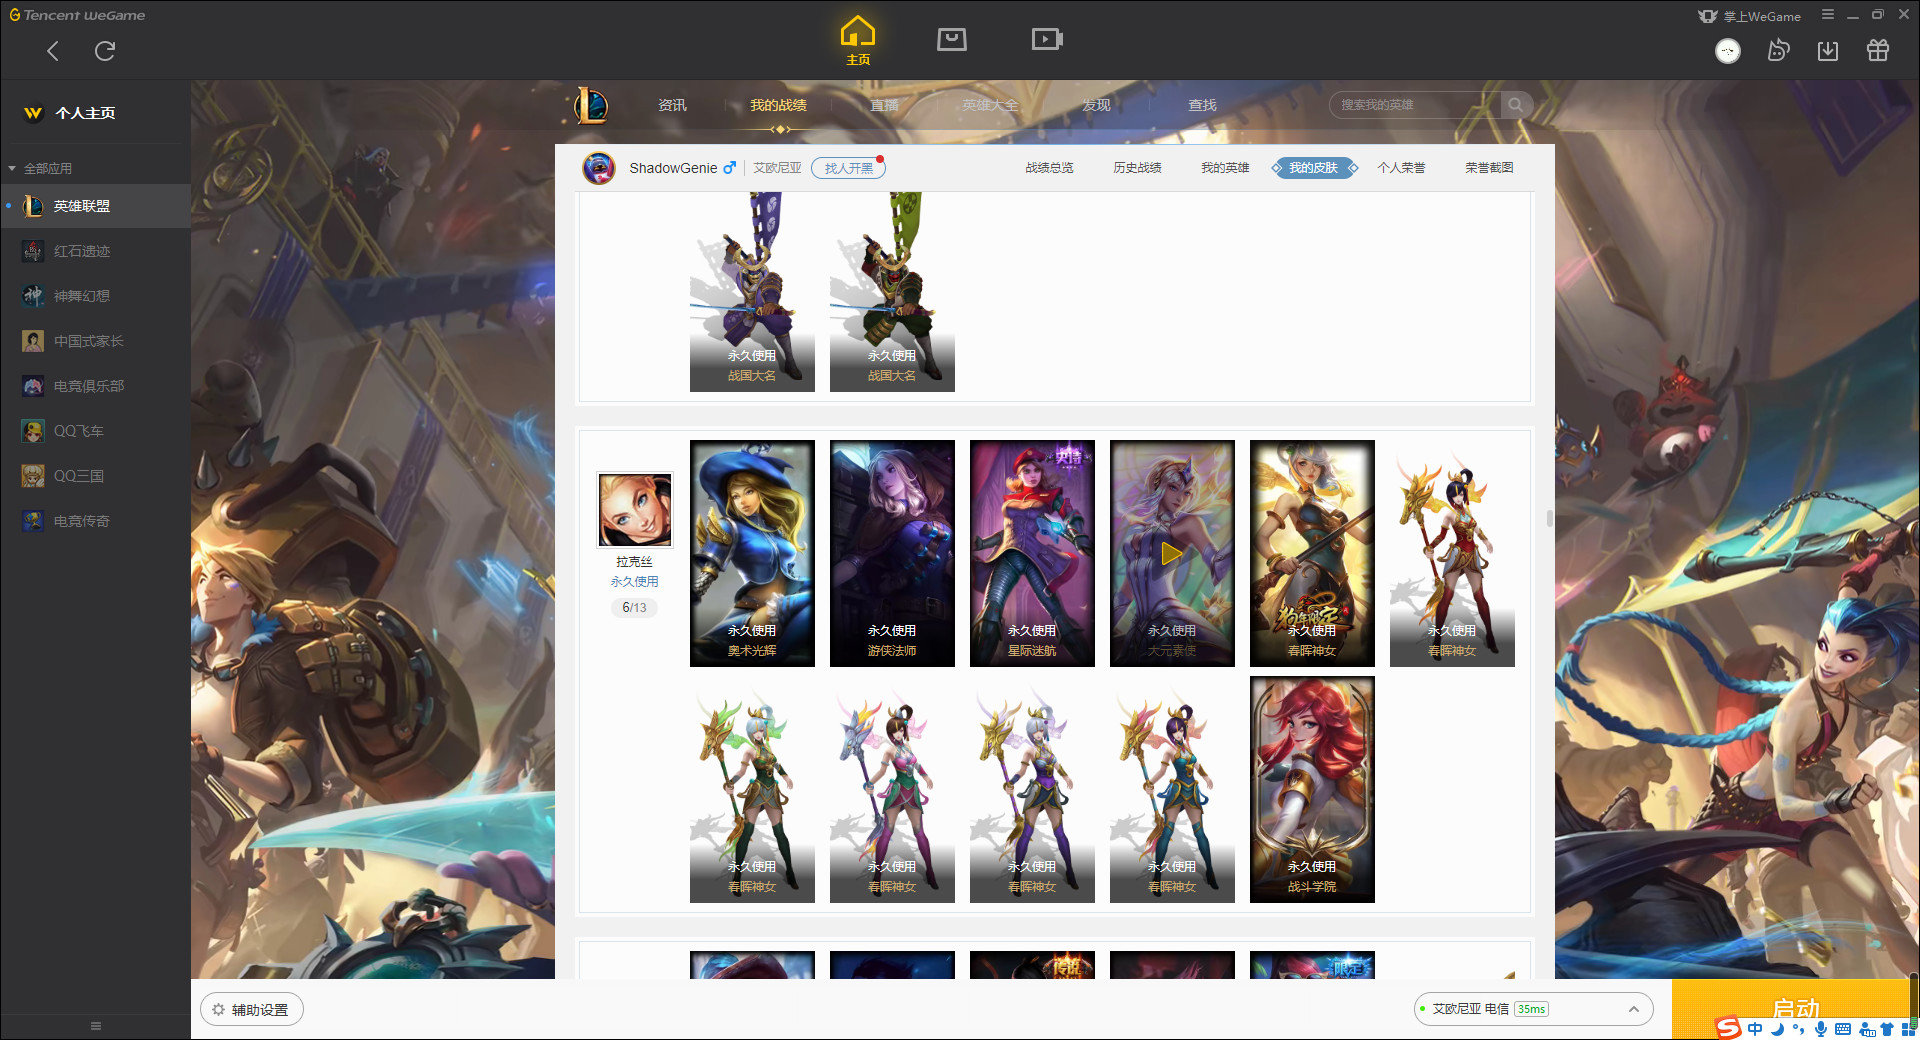
Task: Select 神舞幻想 in the app list
Action: coord(95,296)
